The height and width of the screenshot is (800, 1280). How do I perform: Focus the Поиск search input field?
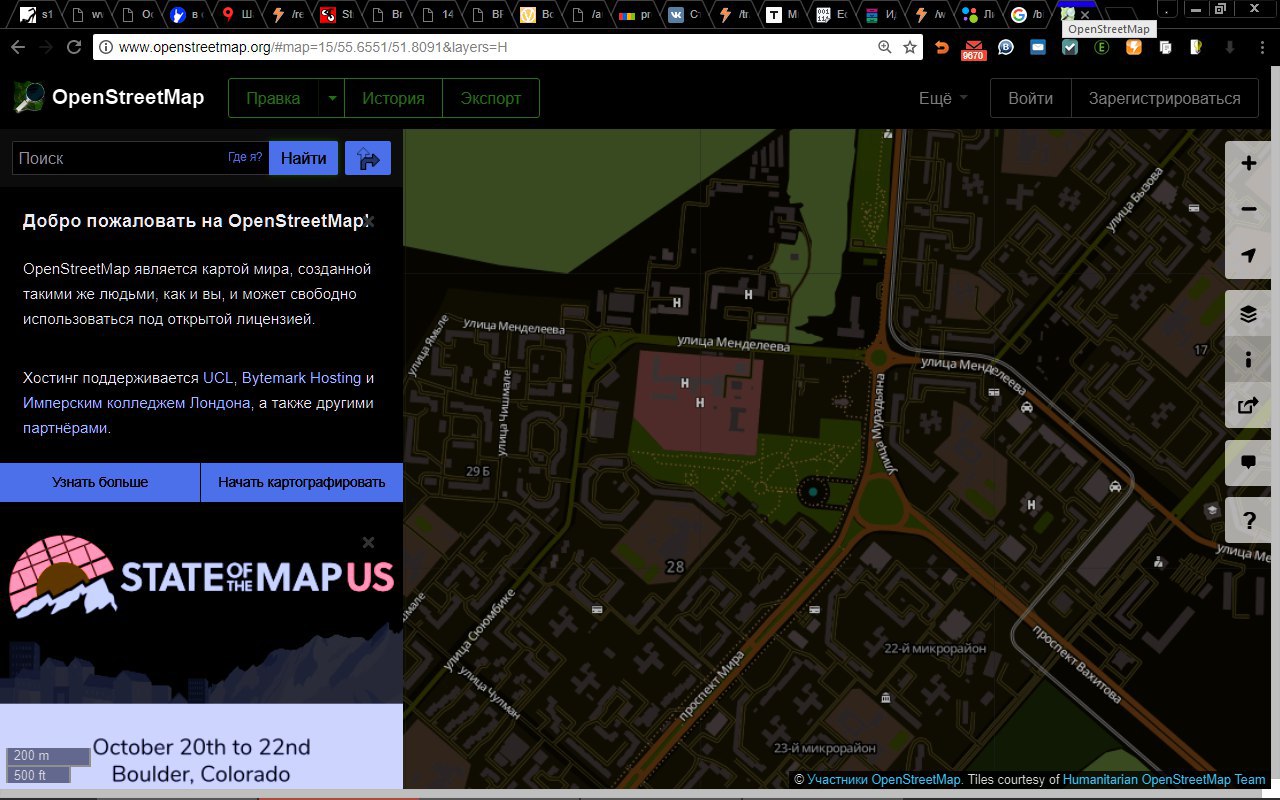[140, 158]
